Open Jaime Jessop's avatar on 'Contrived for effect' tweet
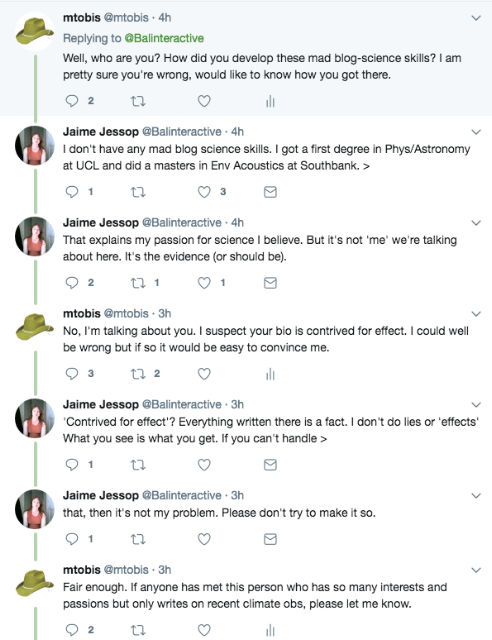This screenshot has width=492, height=640. [35, 418]
